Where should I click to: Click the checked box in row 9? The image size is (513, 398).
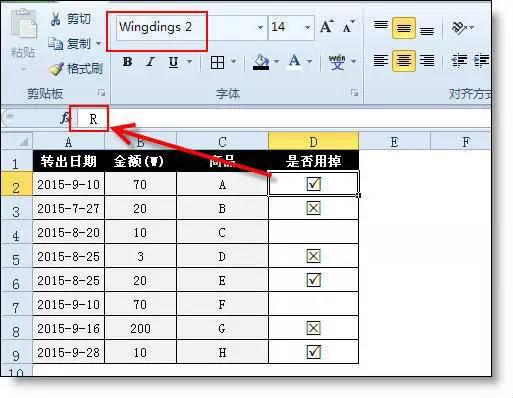click(313, 352)
